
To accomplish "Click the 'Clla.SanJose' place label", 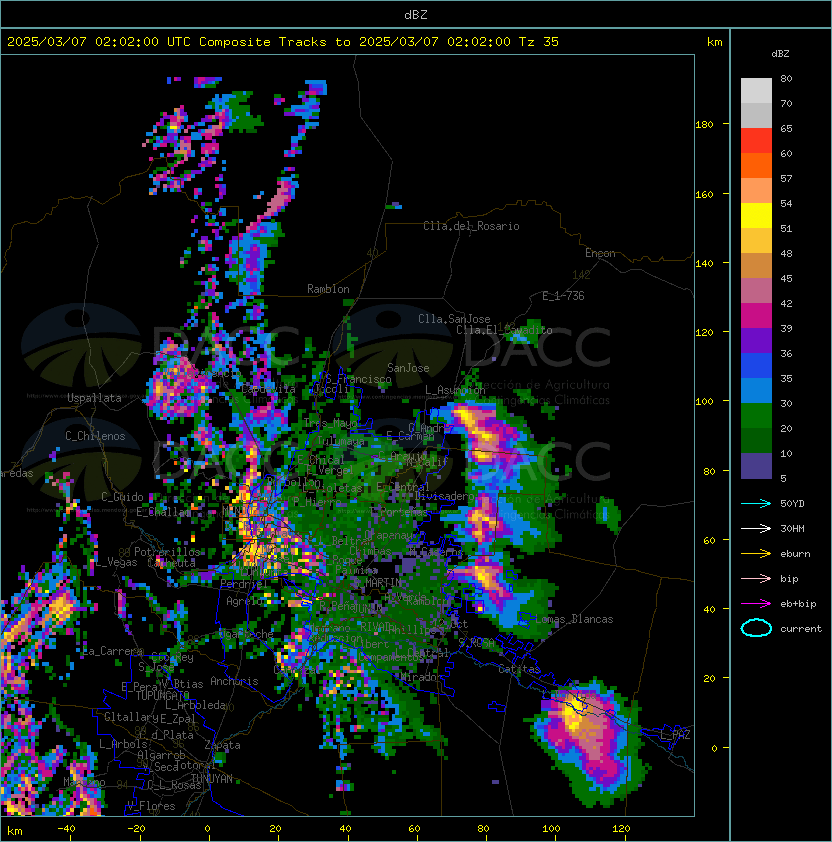I will [x=454, y=319].
